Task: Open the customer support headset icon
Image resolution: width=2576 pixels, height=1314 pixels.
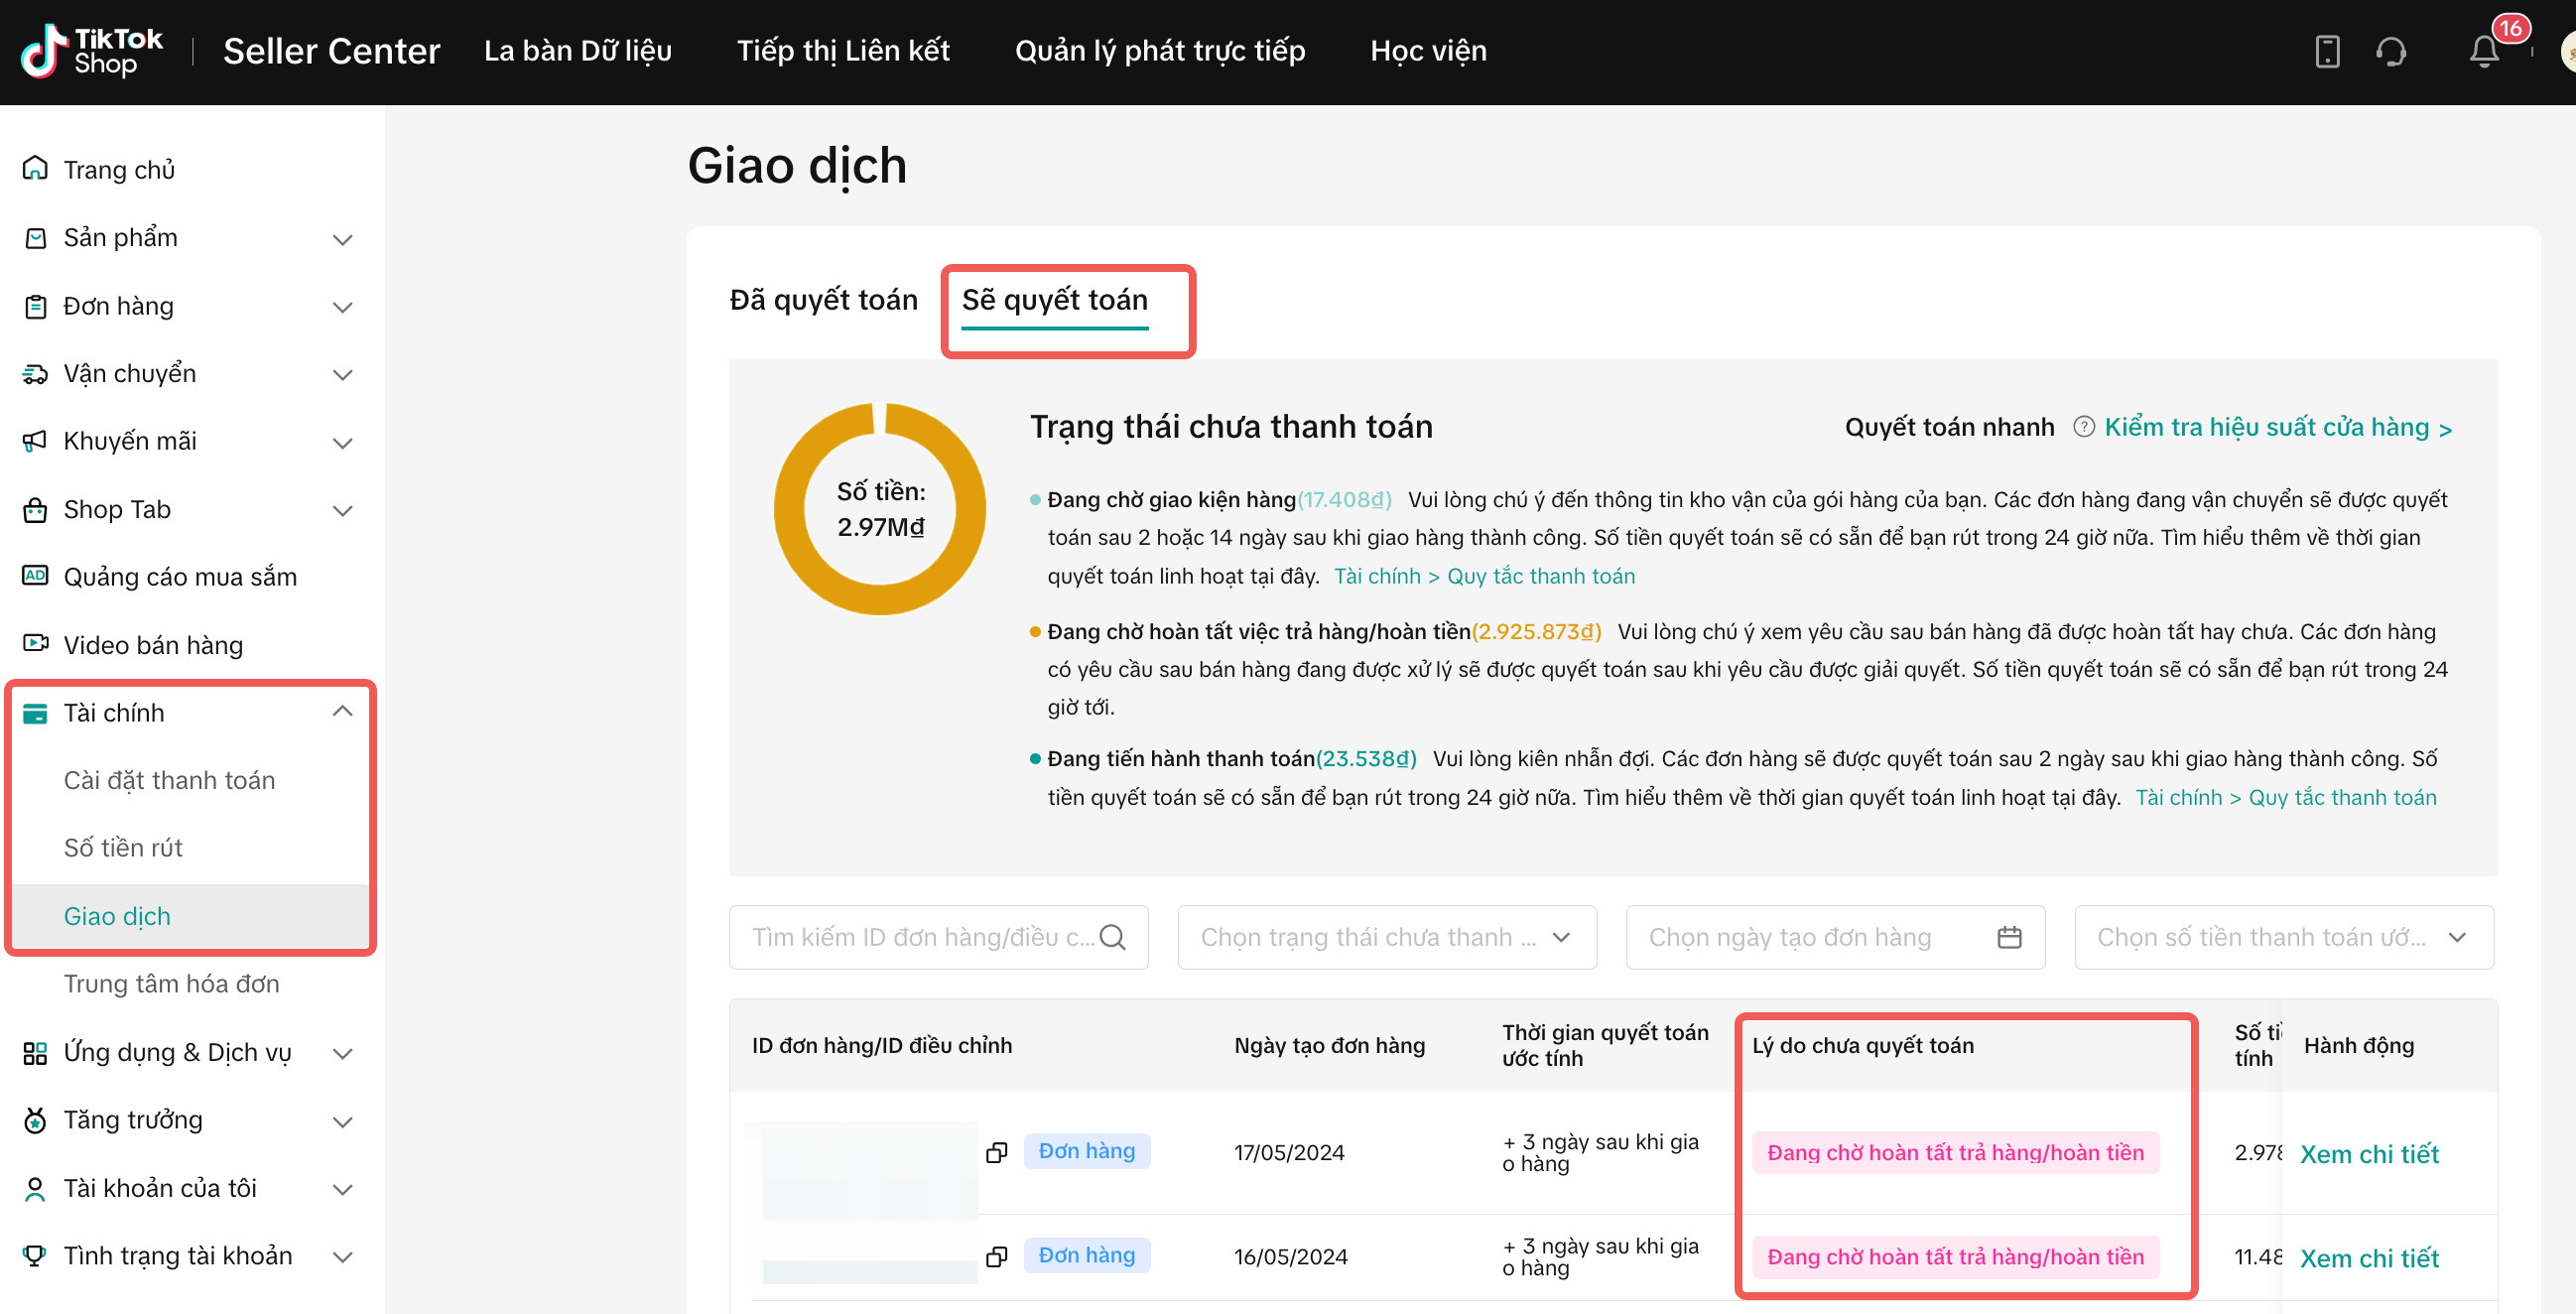Action: point(2391,51)
